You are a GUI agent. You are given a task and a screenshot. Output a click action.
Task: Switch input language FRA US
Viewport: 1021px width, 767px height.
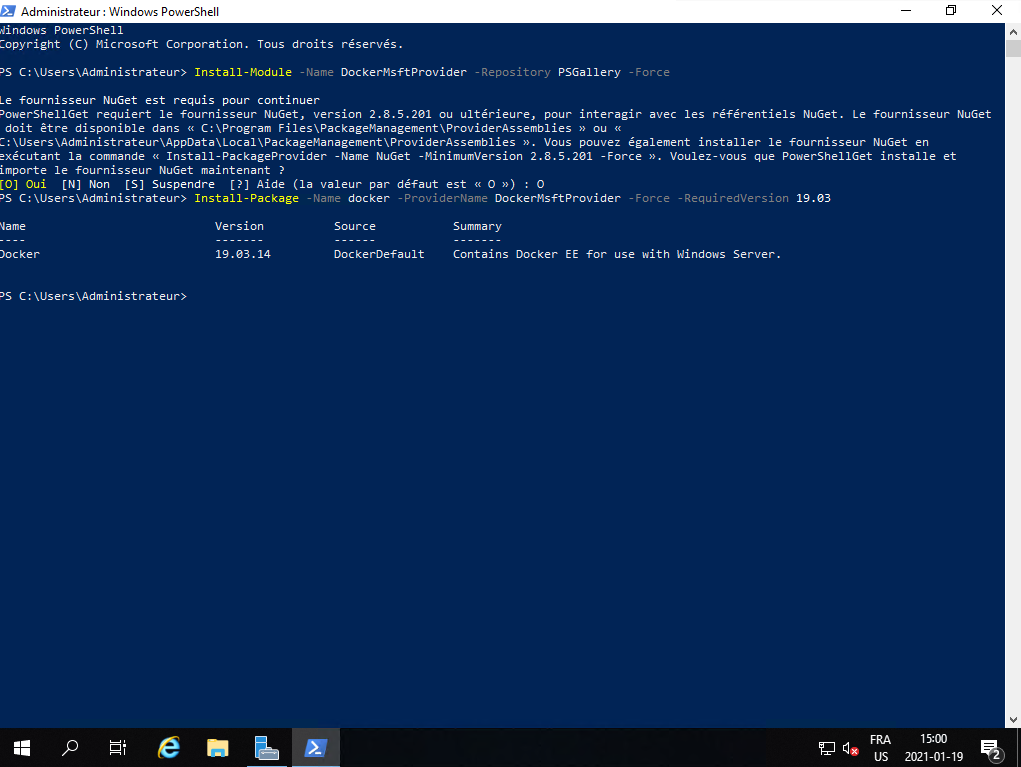click(880, 748)
